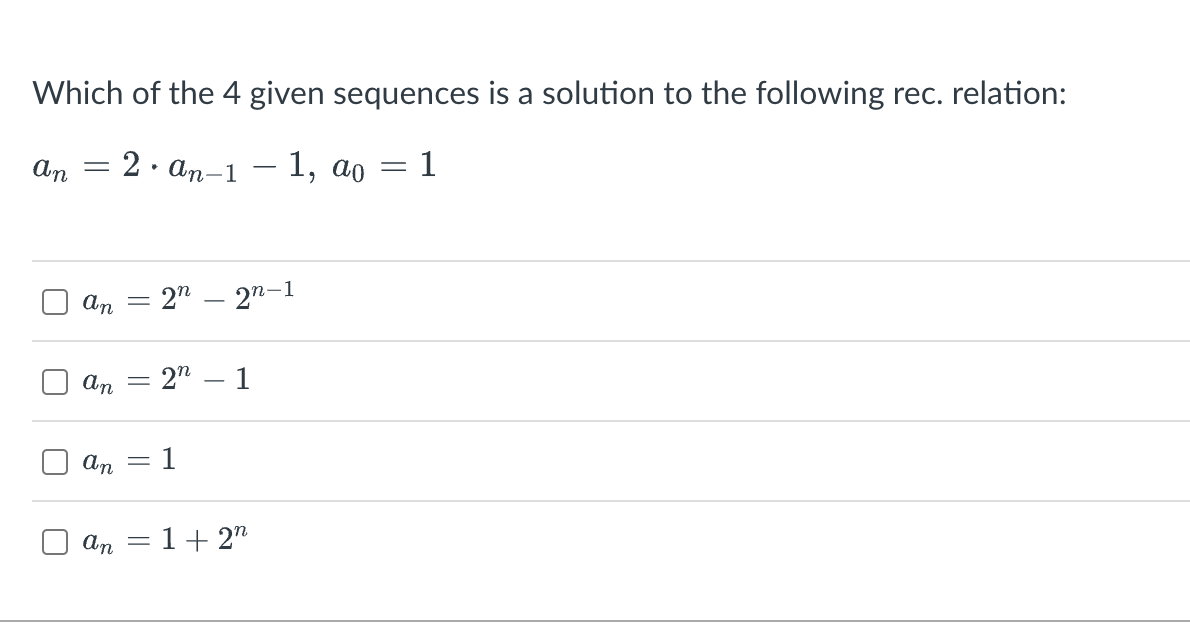Click the initial condition a₀ = 1
Viewport: 1190px width, 623px height.
385,165
